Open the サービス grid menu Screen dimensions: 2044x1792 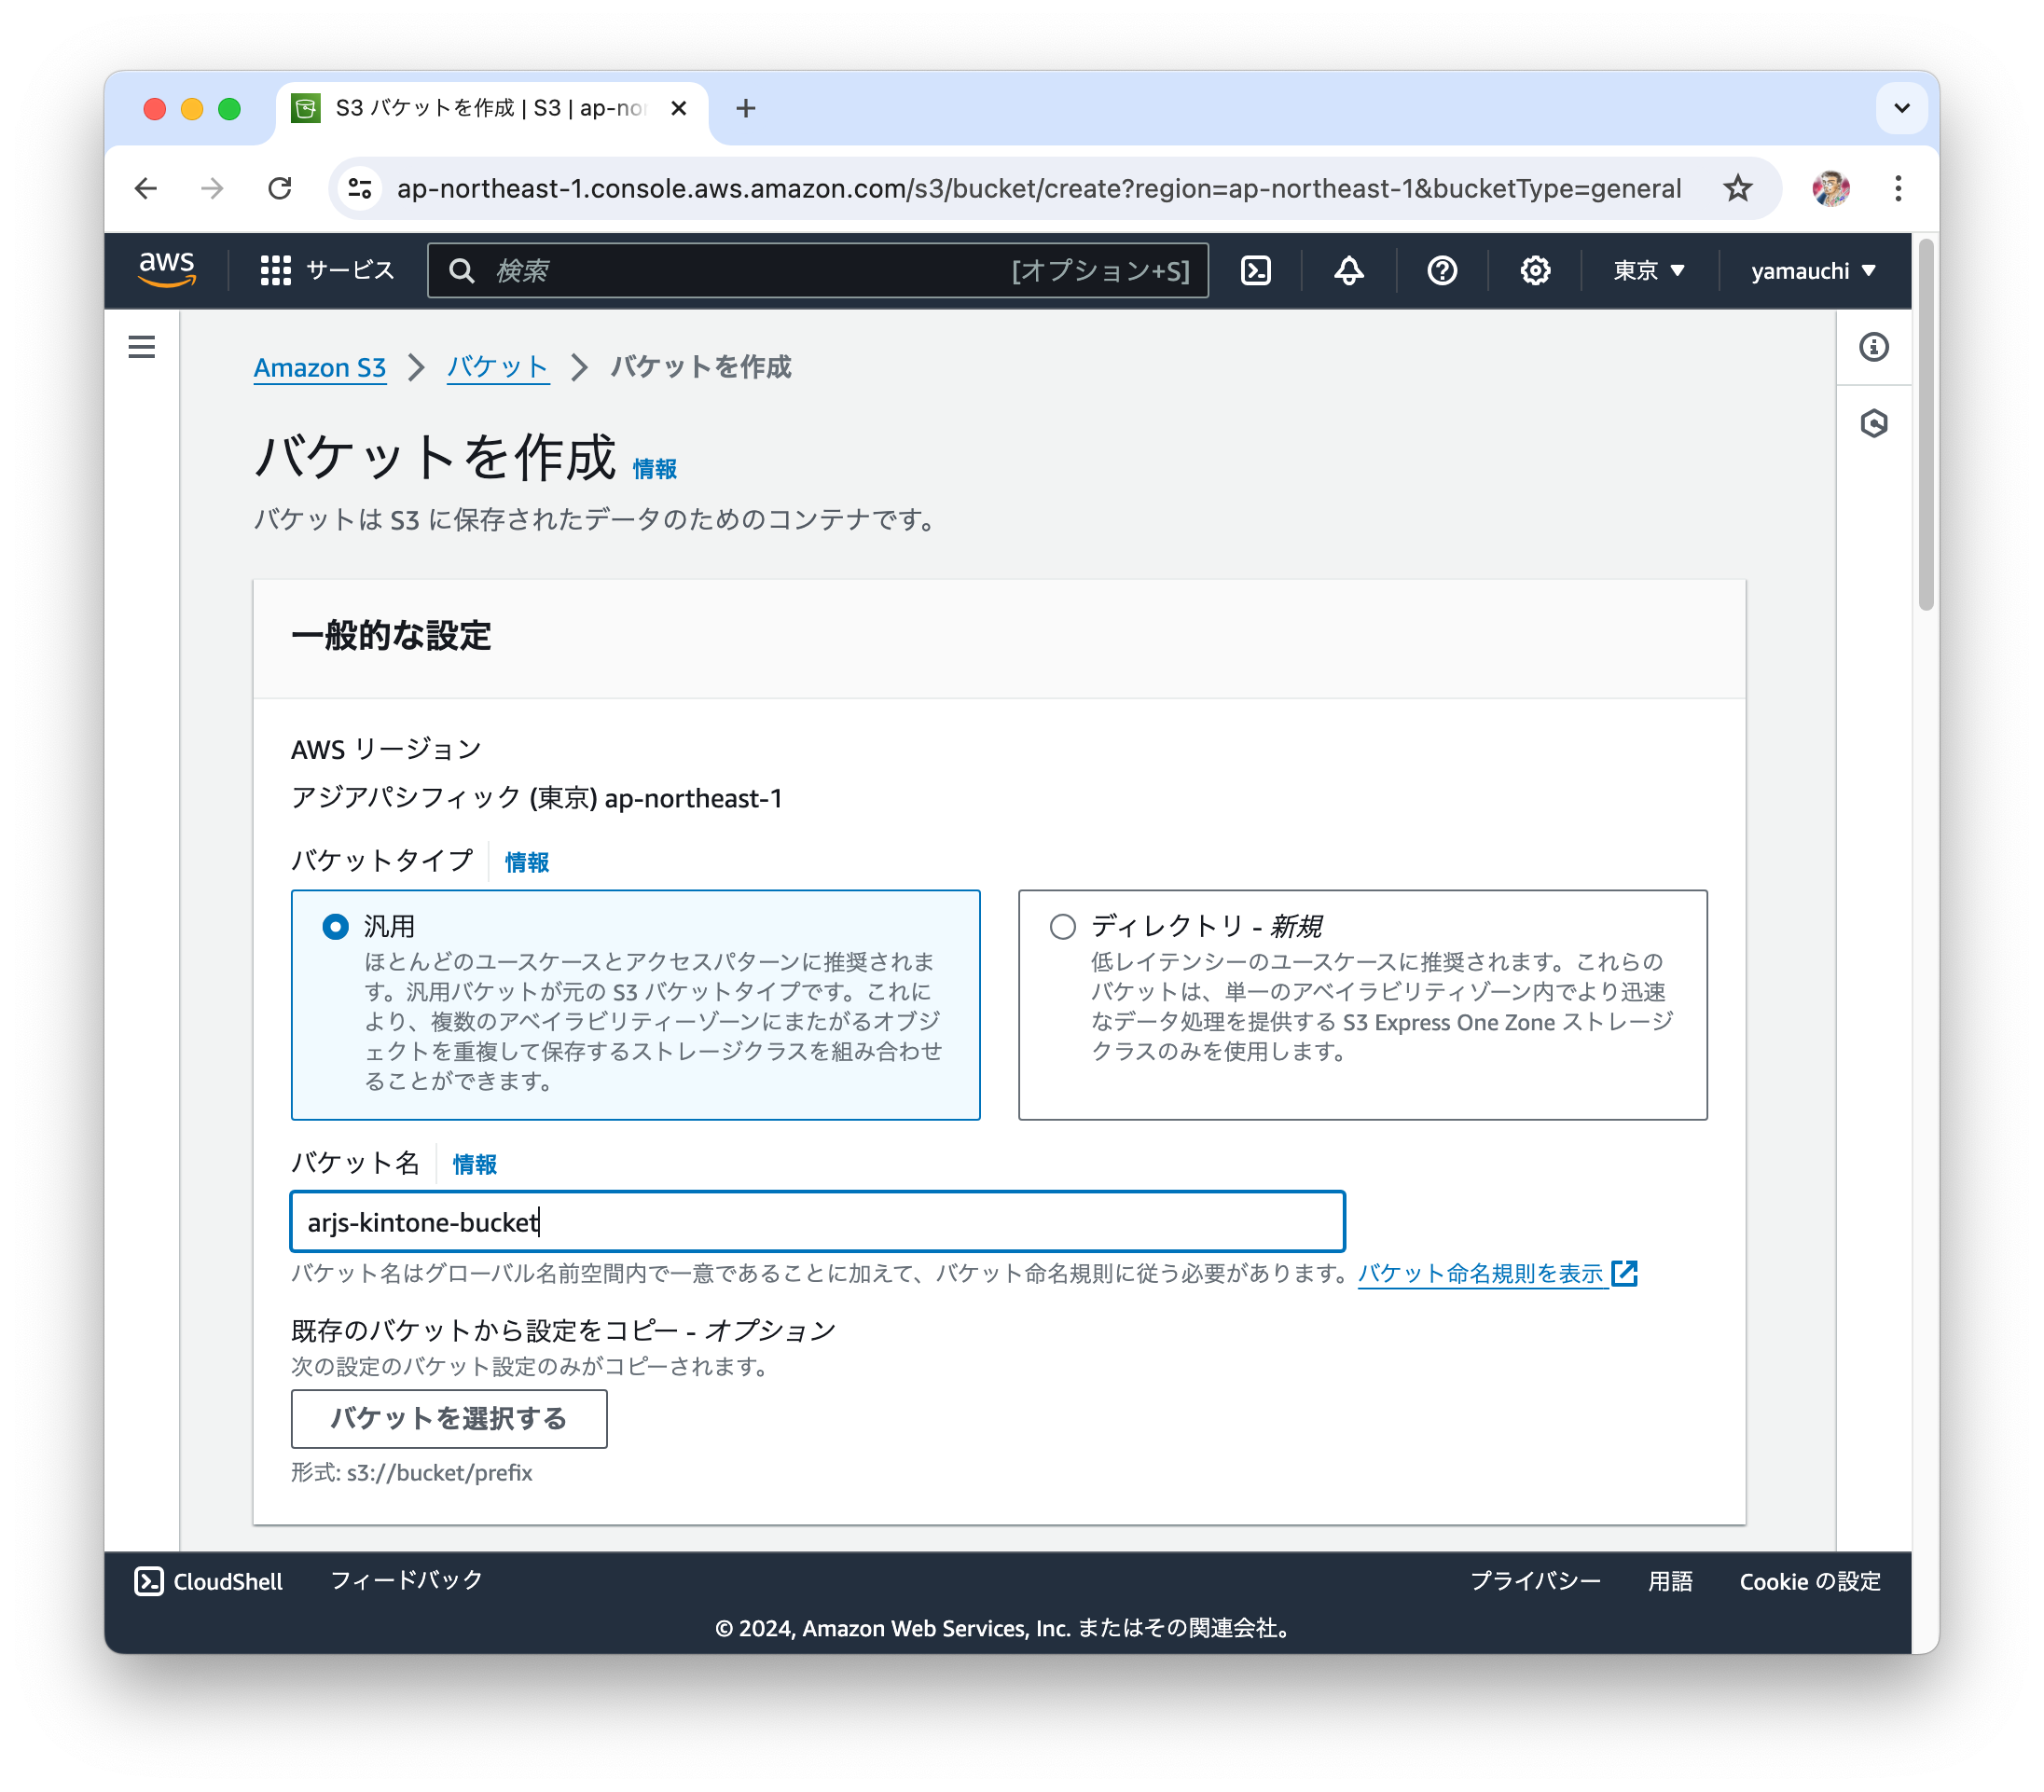[x=327, y=270]
